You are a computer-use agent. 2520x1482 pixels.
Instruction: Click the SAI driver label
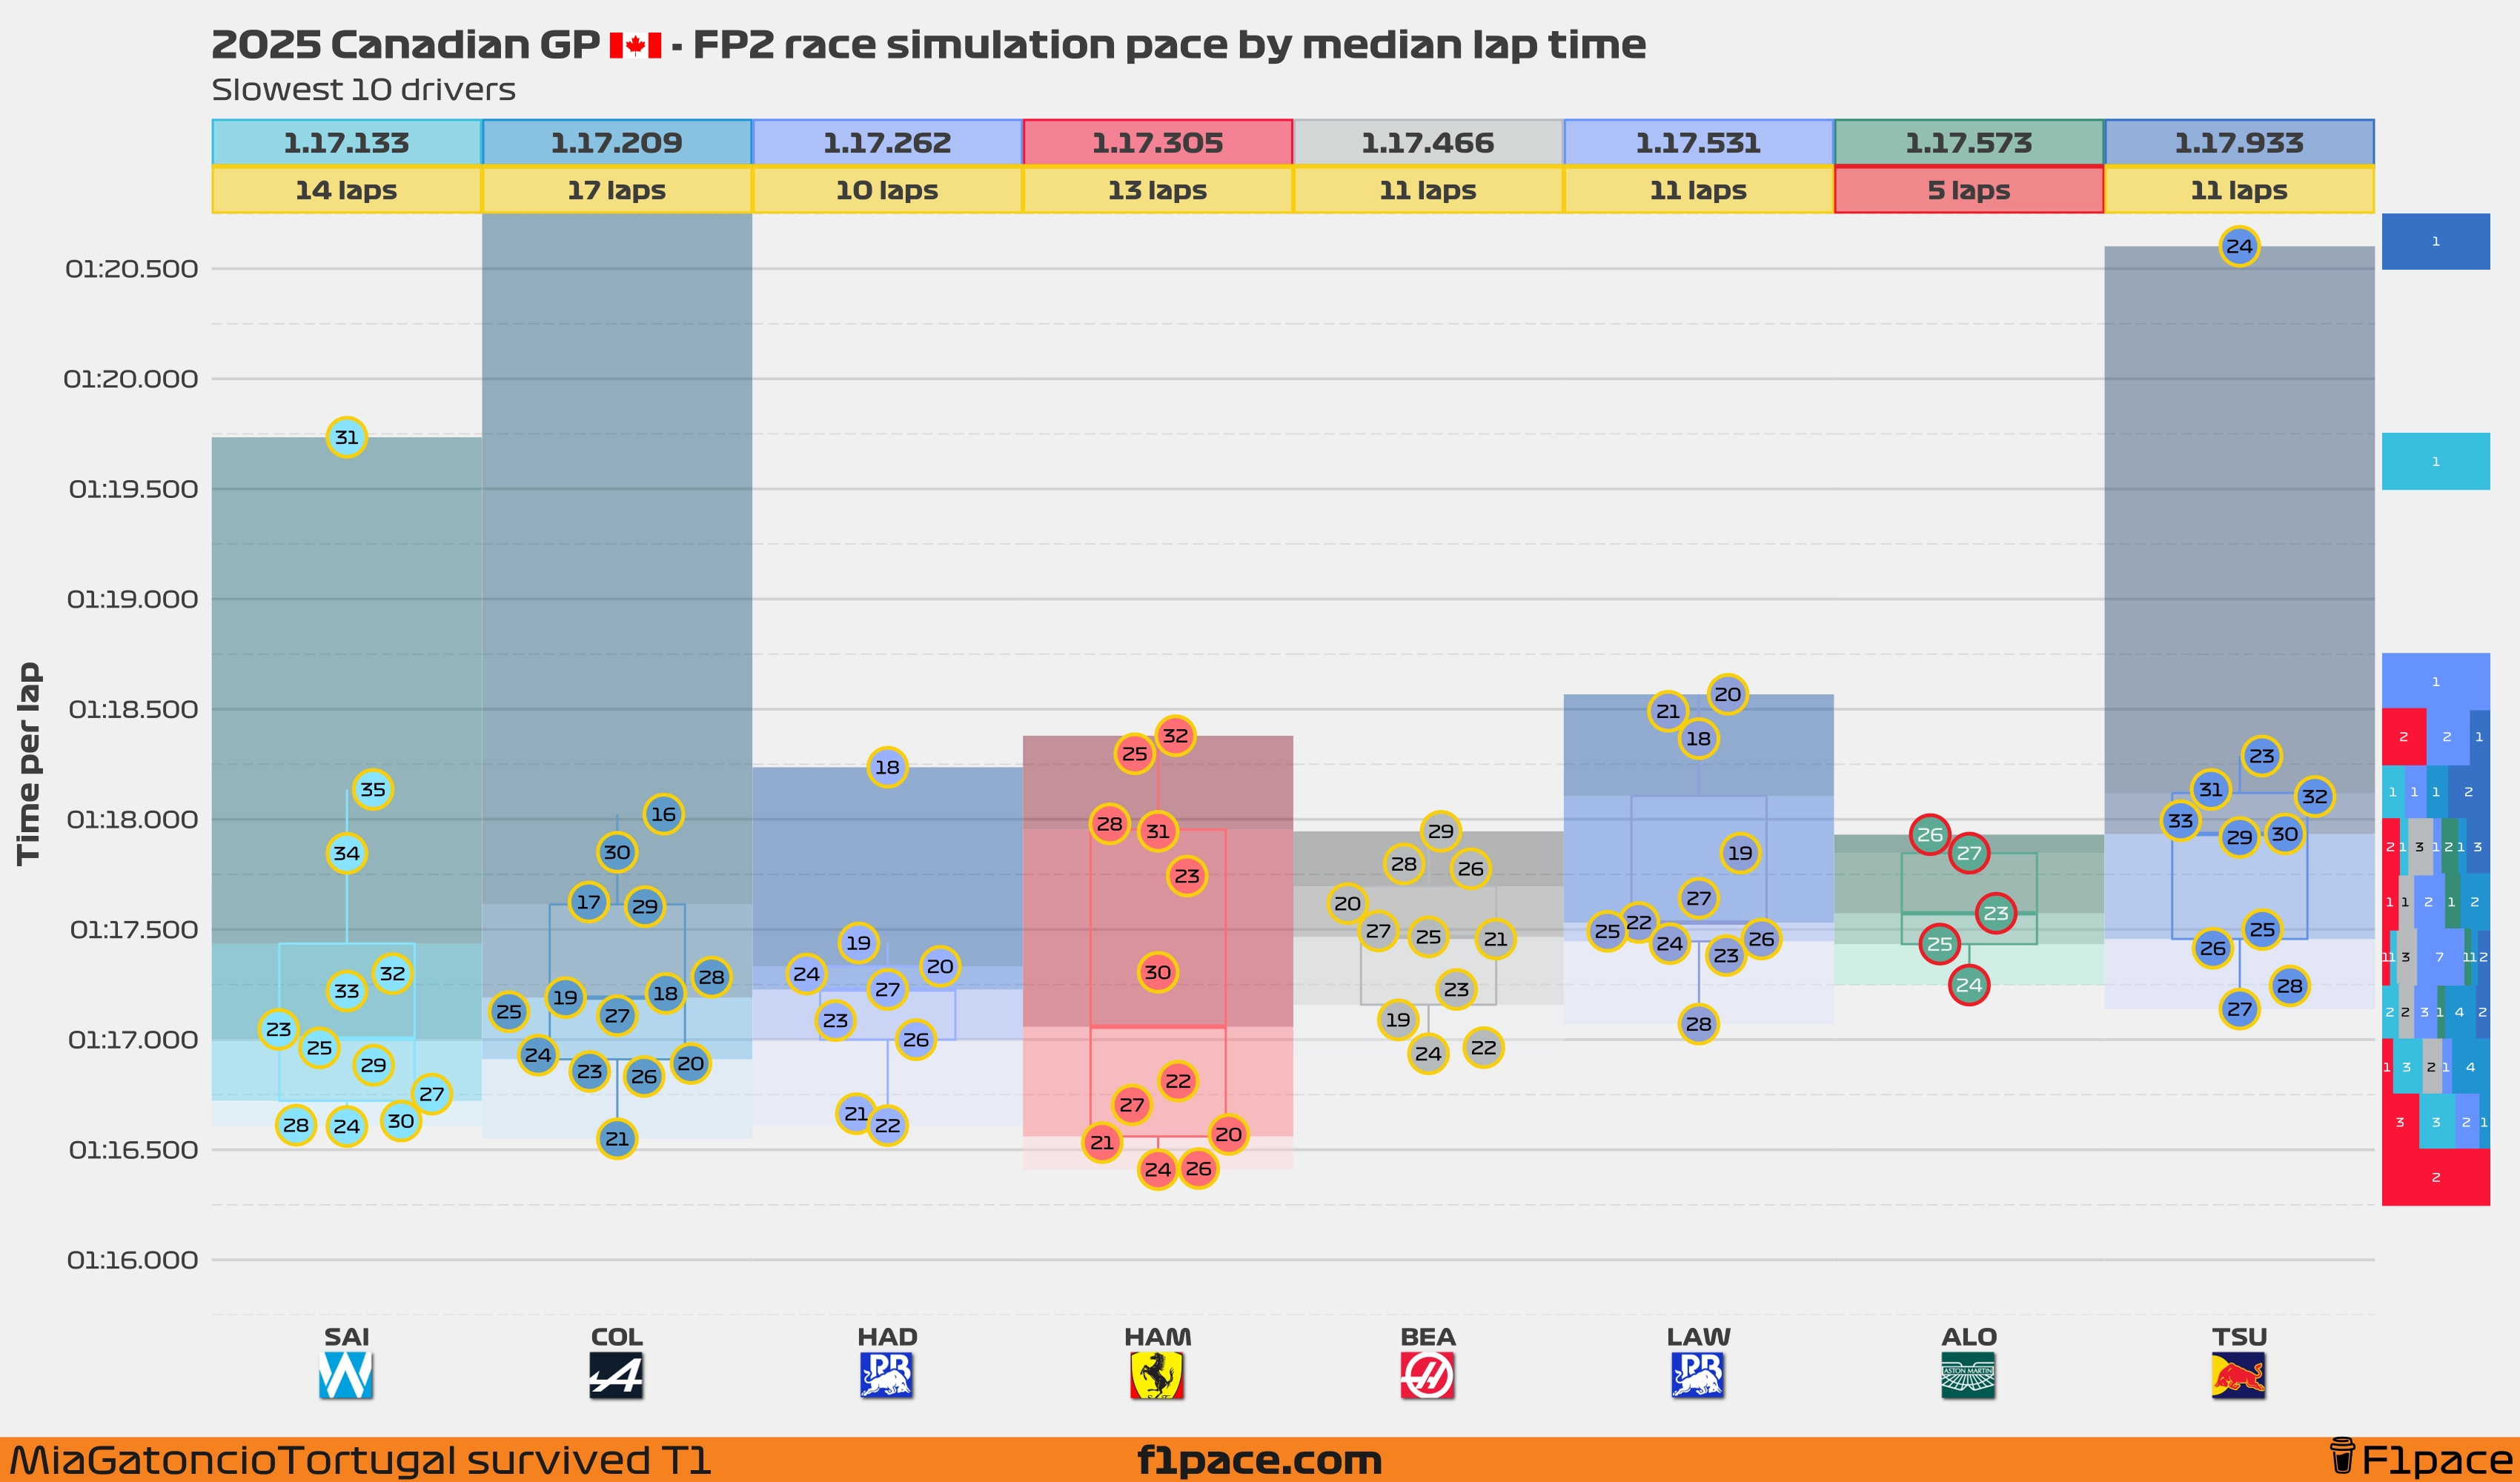(x=346, y=1337)
